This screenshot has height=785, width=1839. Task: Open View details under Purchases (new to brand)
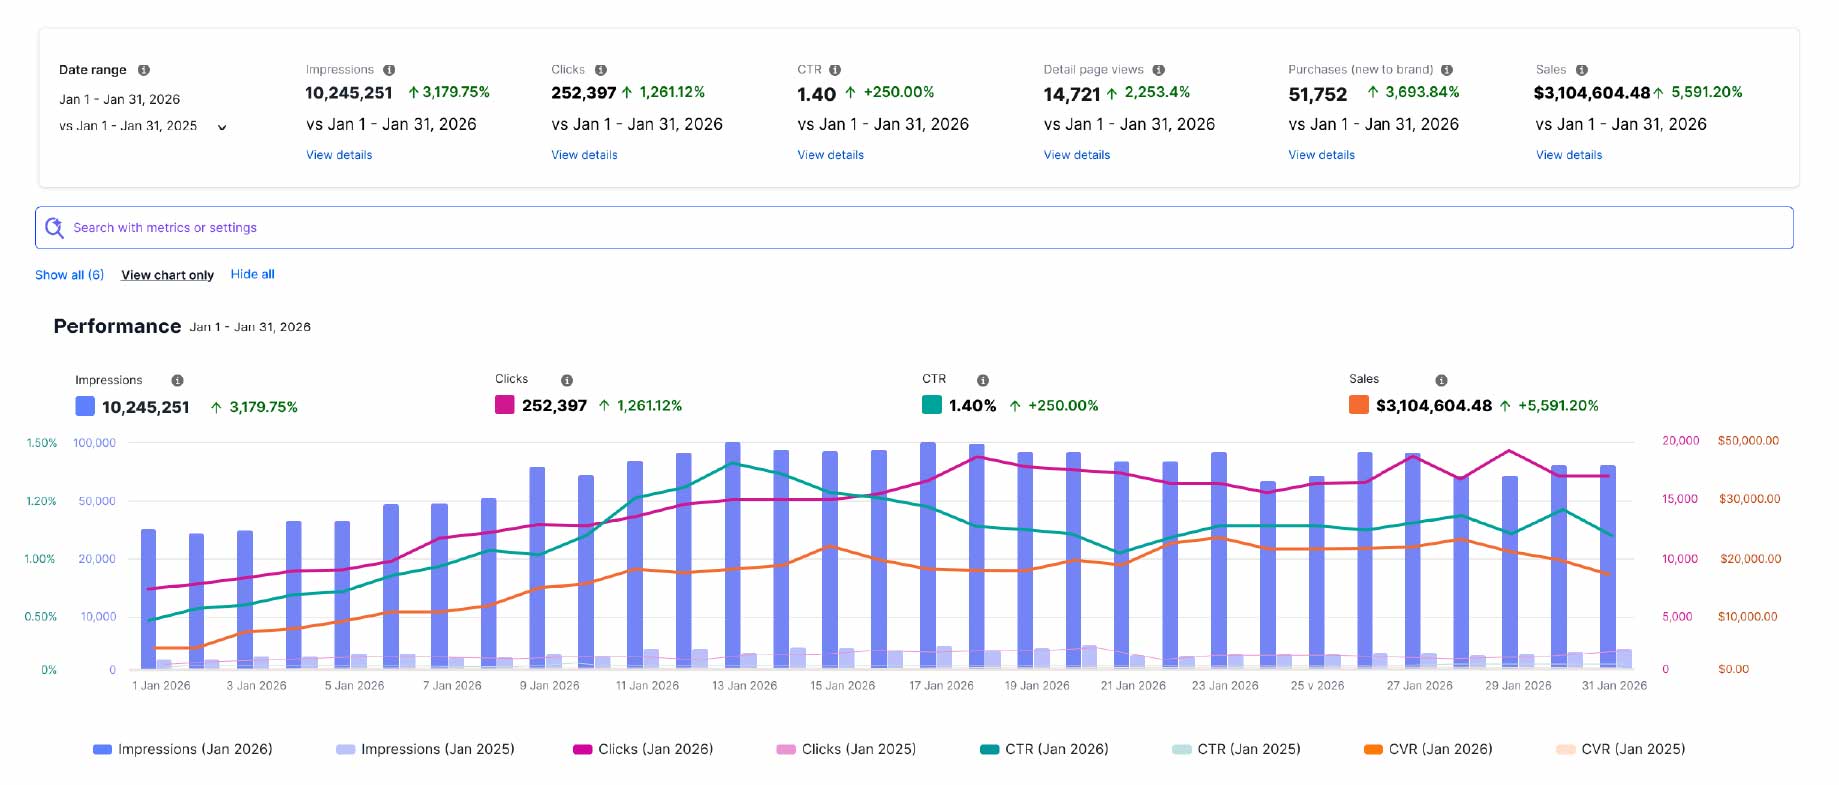tap(1321, 155)
